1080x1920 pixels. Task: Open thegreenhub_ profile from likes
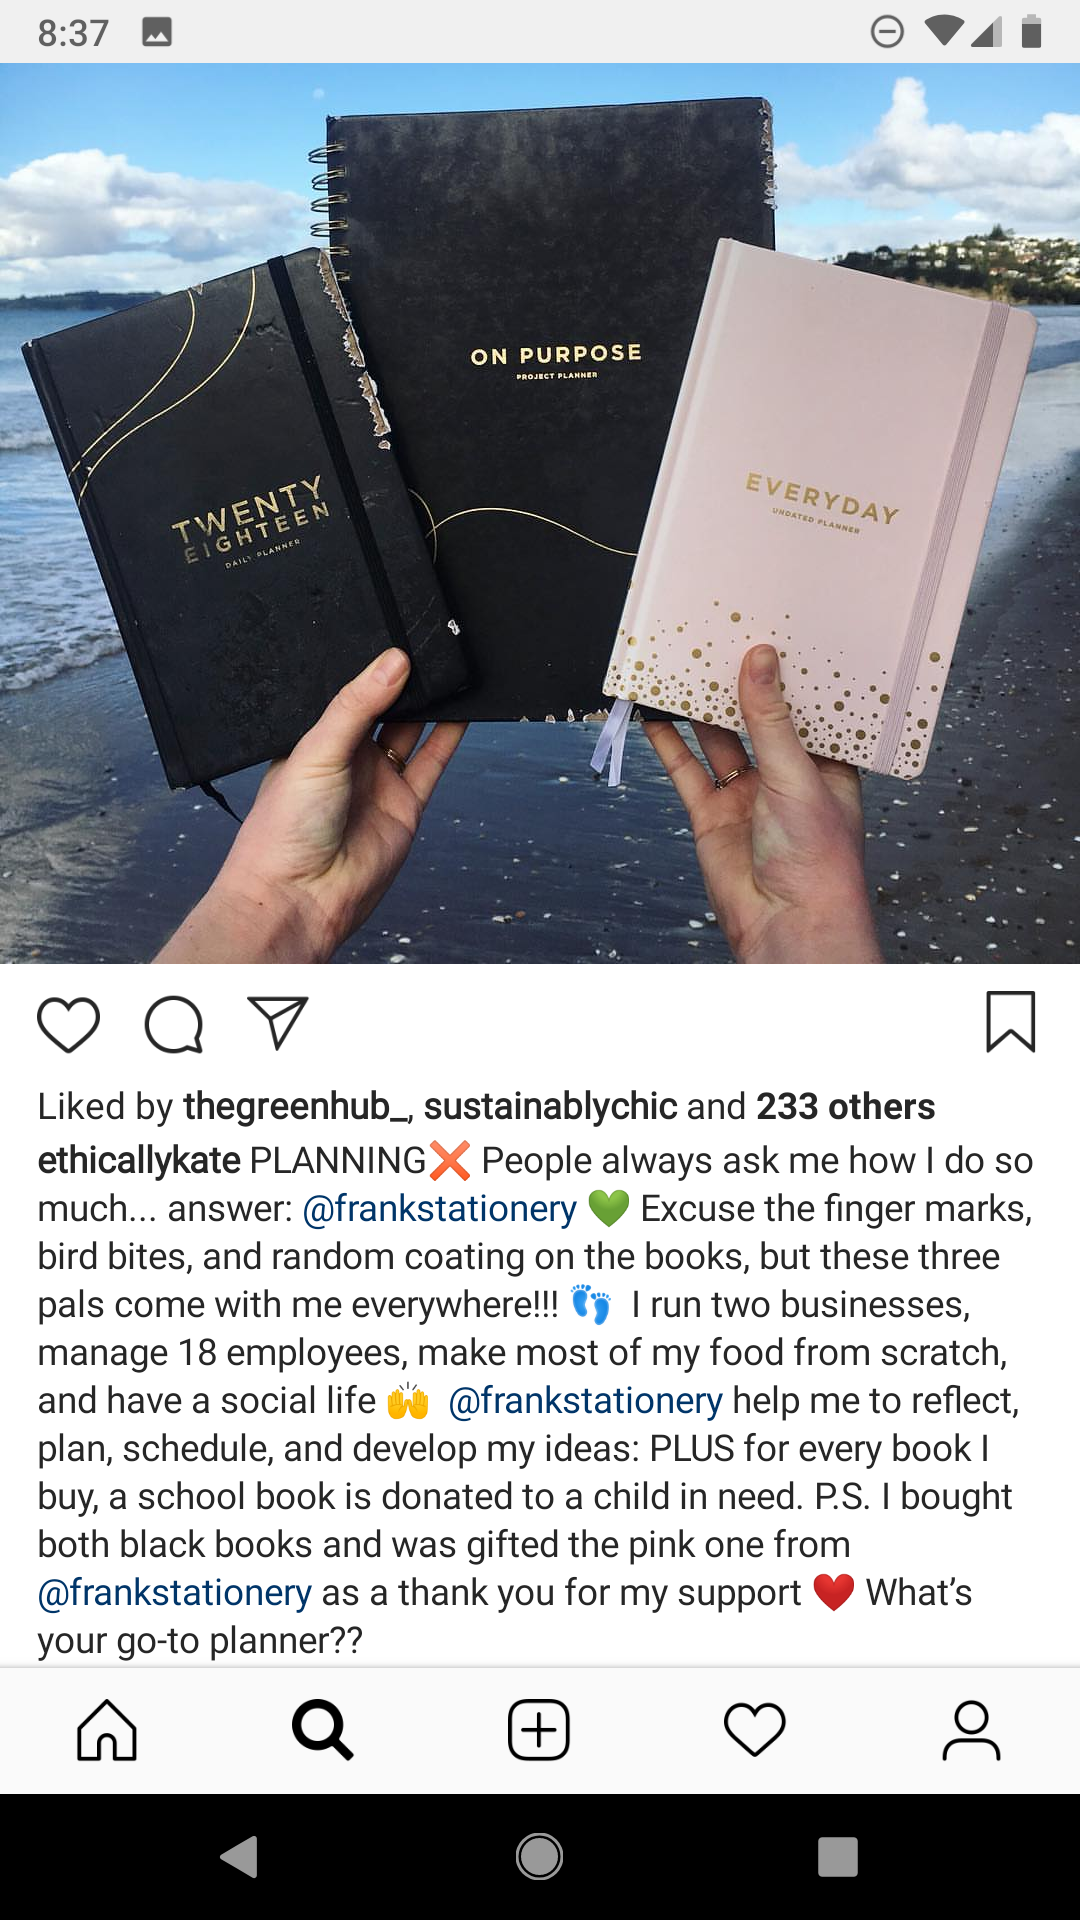point(296,1106)
